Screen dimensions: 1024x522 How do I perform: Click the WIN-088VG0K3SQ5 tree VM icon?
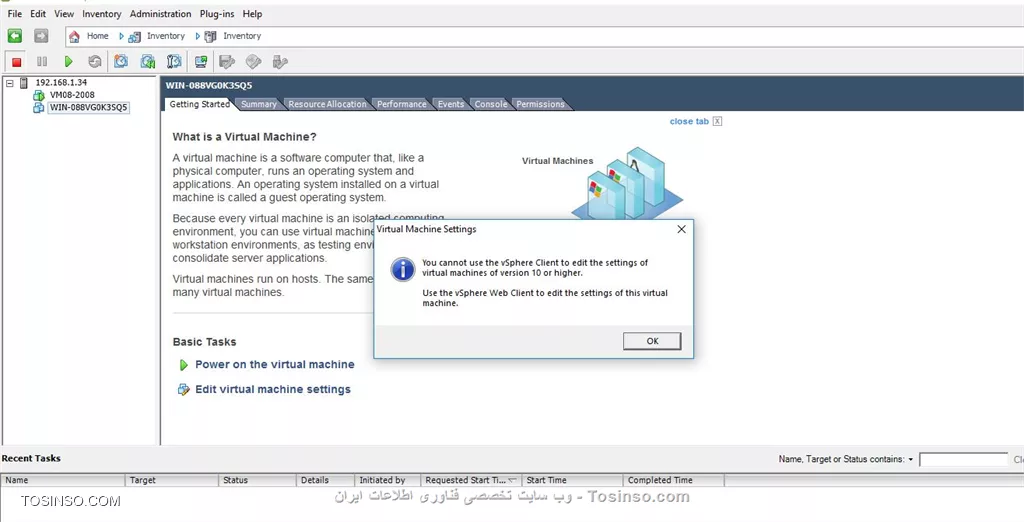[39, 108]
